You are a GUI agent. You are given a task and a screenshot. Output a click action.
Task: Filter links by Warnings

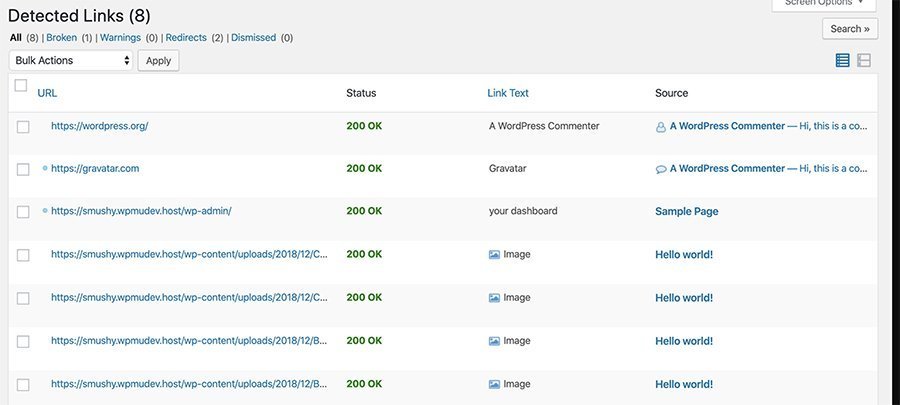[120, 37]
